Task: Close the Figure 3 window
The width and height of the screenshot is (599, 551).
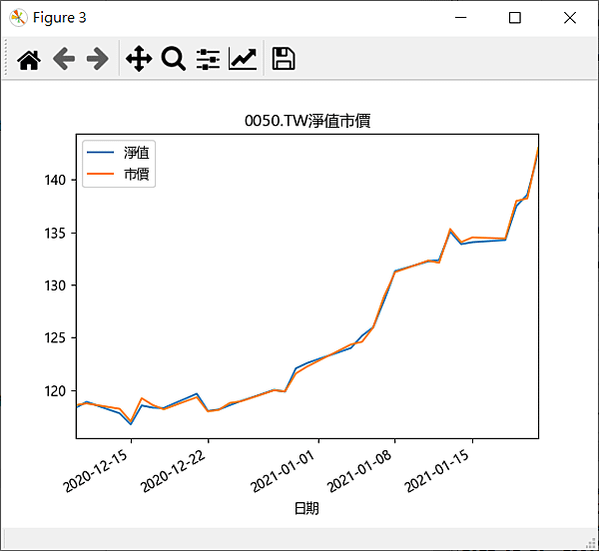Action: (x=570, y=18)
